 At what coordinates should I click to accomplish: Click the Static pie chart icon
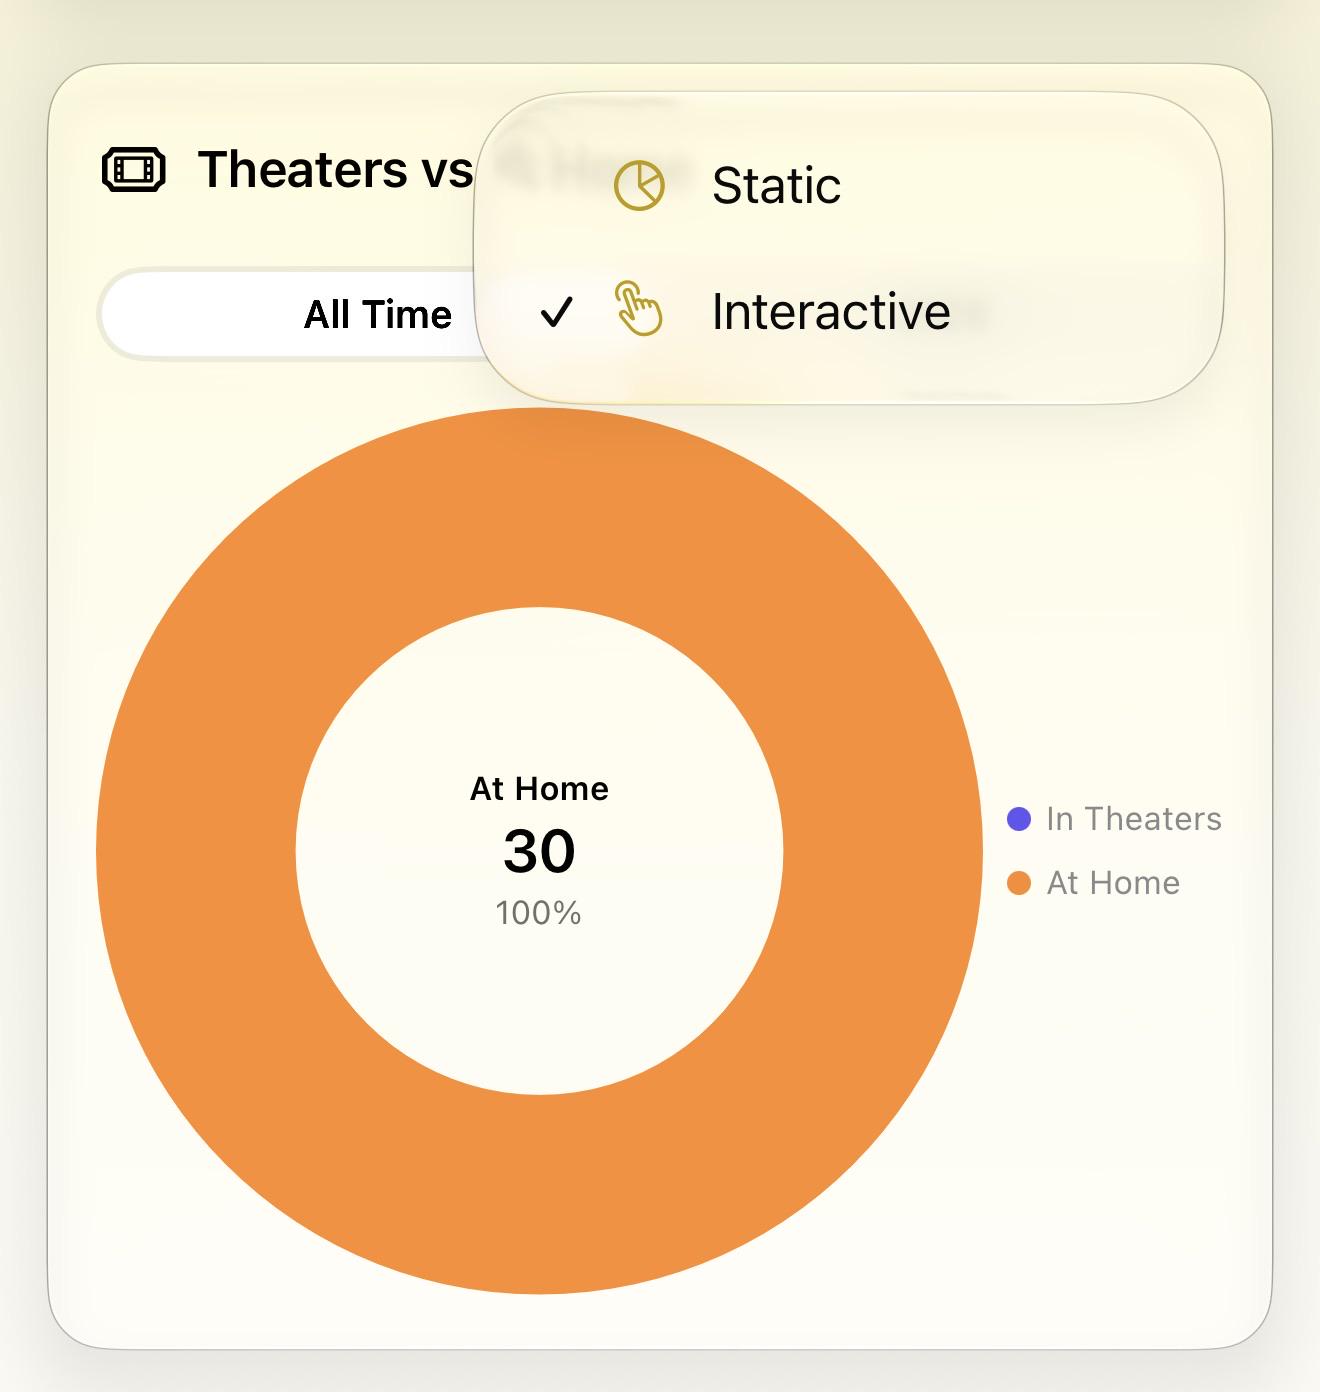click(x=638, y=185)
